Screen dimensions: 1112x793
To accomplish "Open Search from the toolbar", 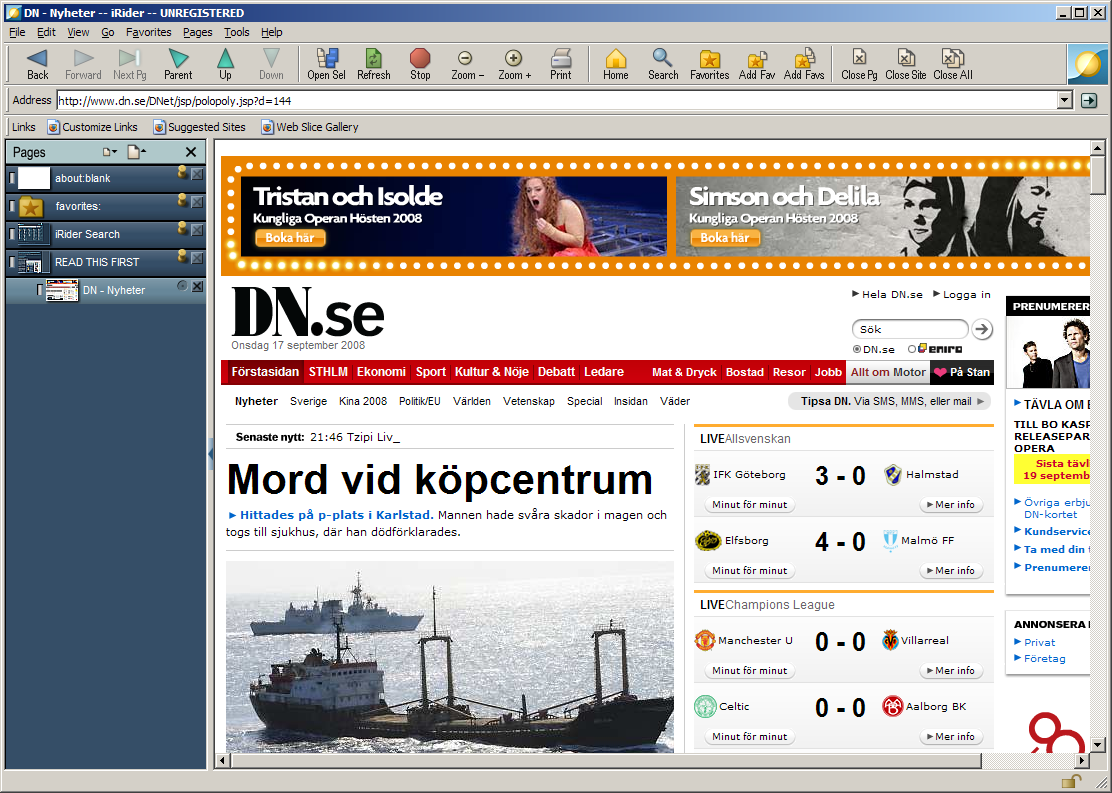I will [662, 58].
